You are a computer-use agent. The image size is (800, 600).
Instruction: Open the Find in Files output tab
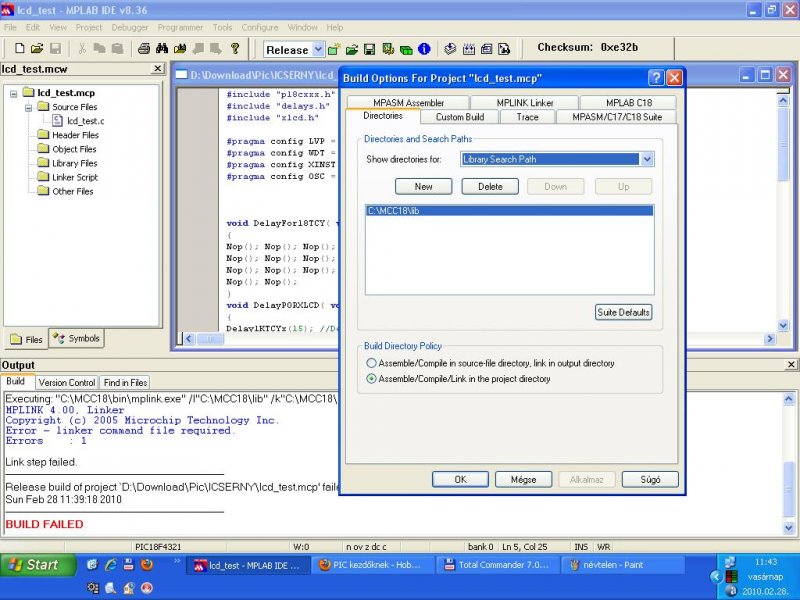[125, 382]
